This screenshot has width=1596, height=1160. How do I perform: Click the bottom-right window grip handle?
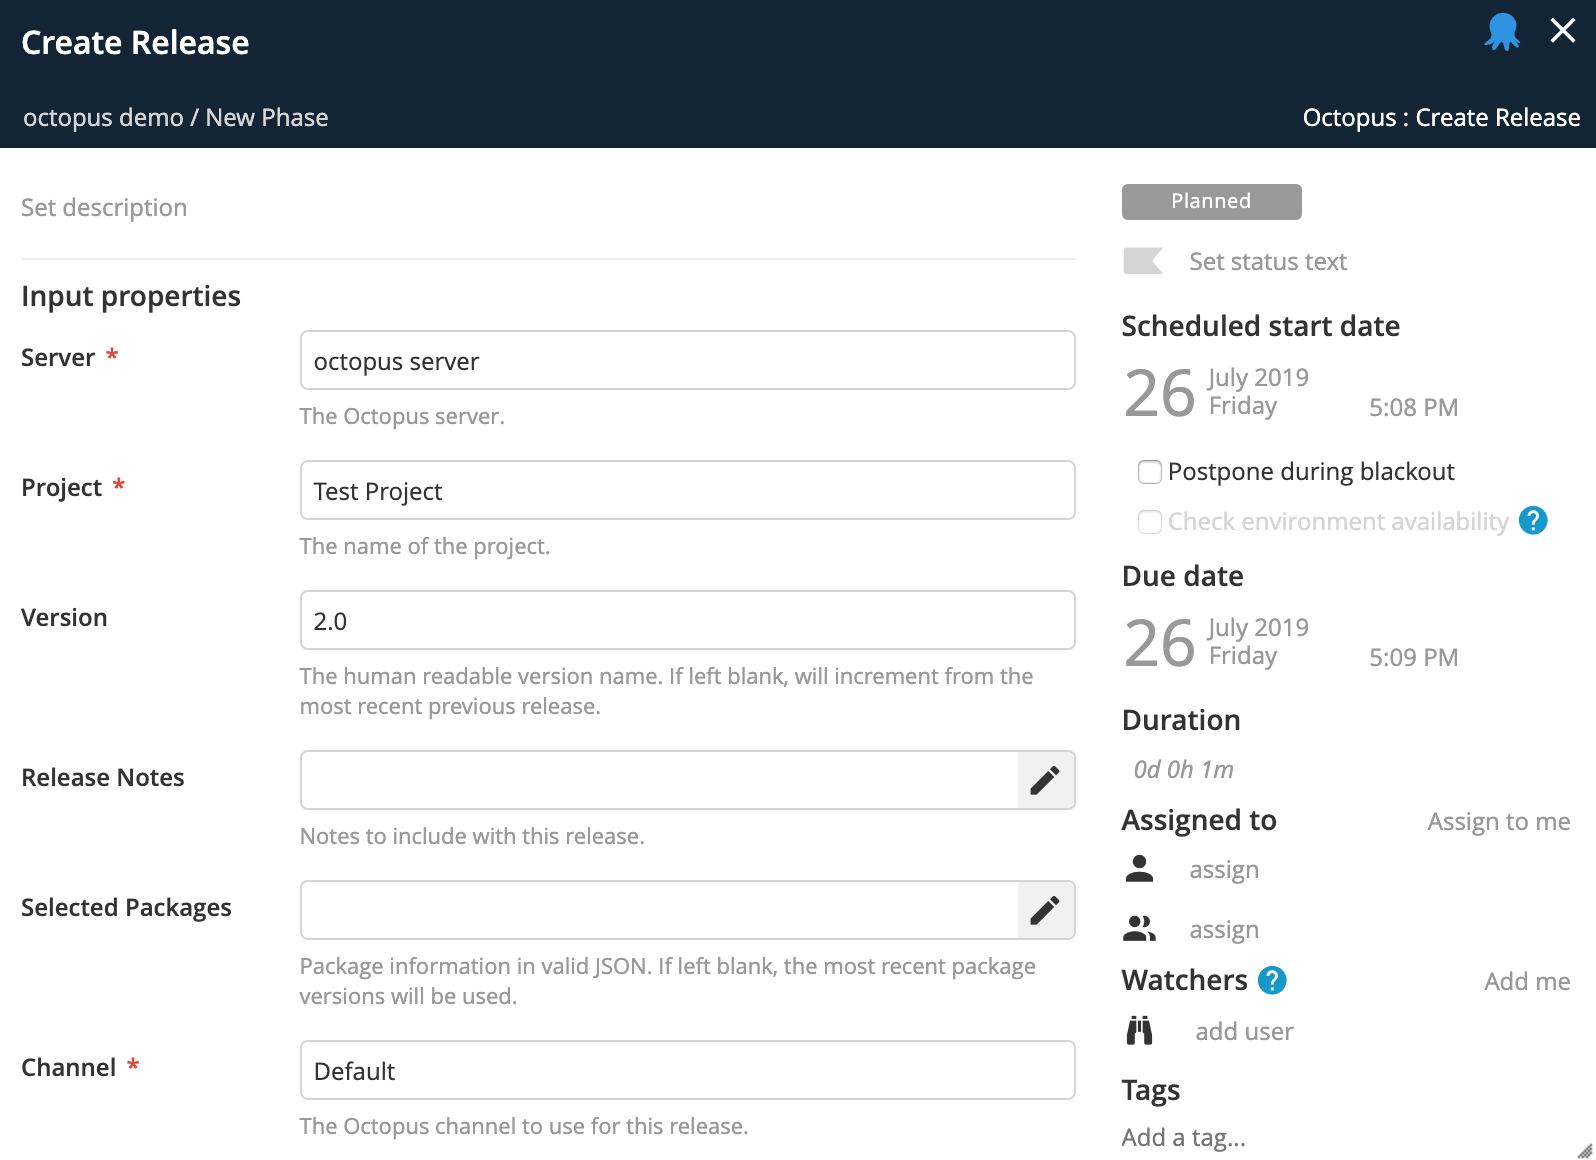[1584, 1150]
